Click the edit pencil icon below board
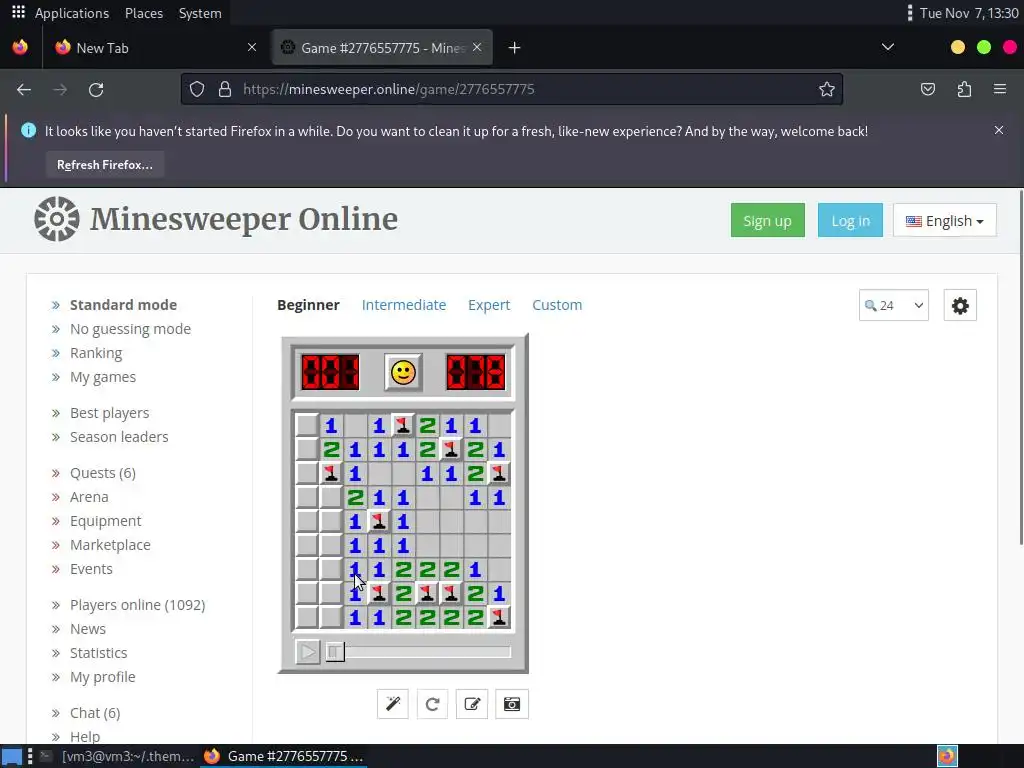 (472, 704)
